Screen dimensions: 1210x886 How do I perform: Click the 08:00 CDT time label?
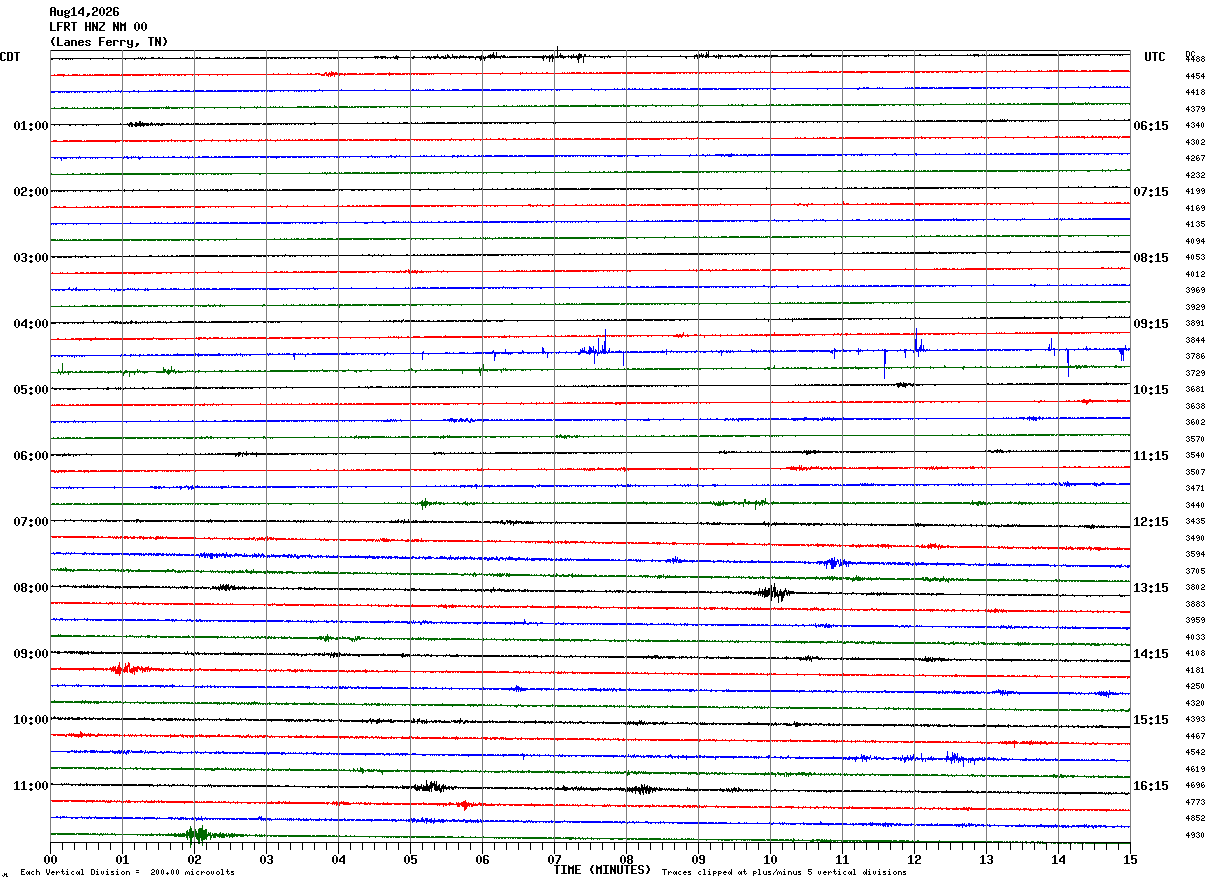coord(31,588)
